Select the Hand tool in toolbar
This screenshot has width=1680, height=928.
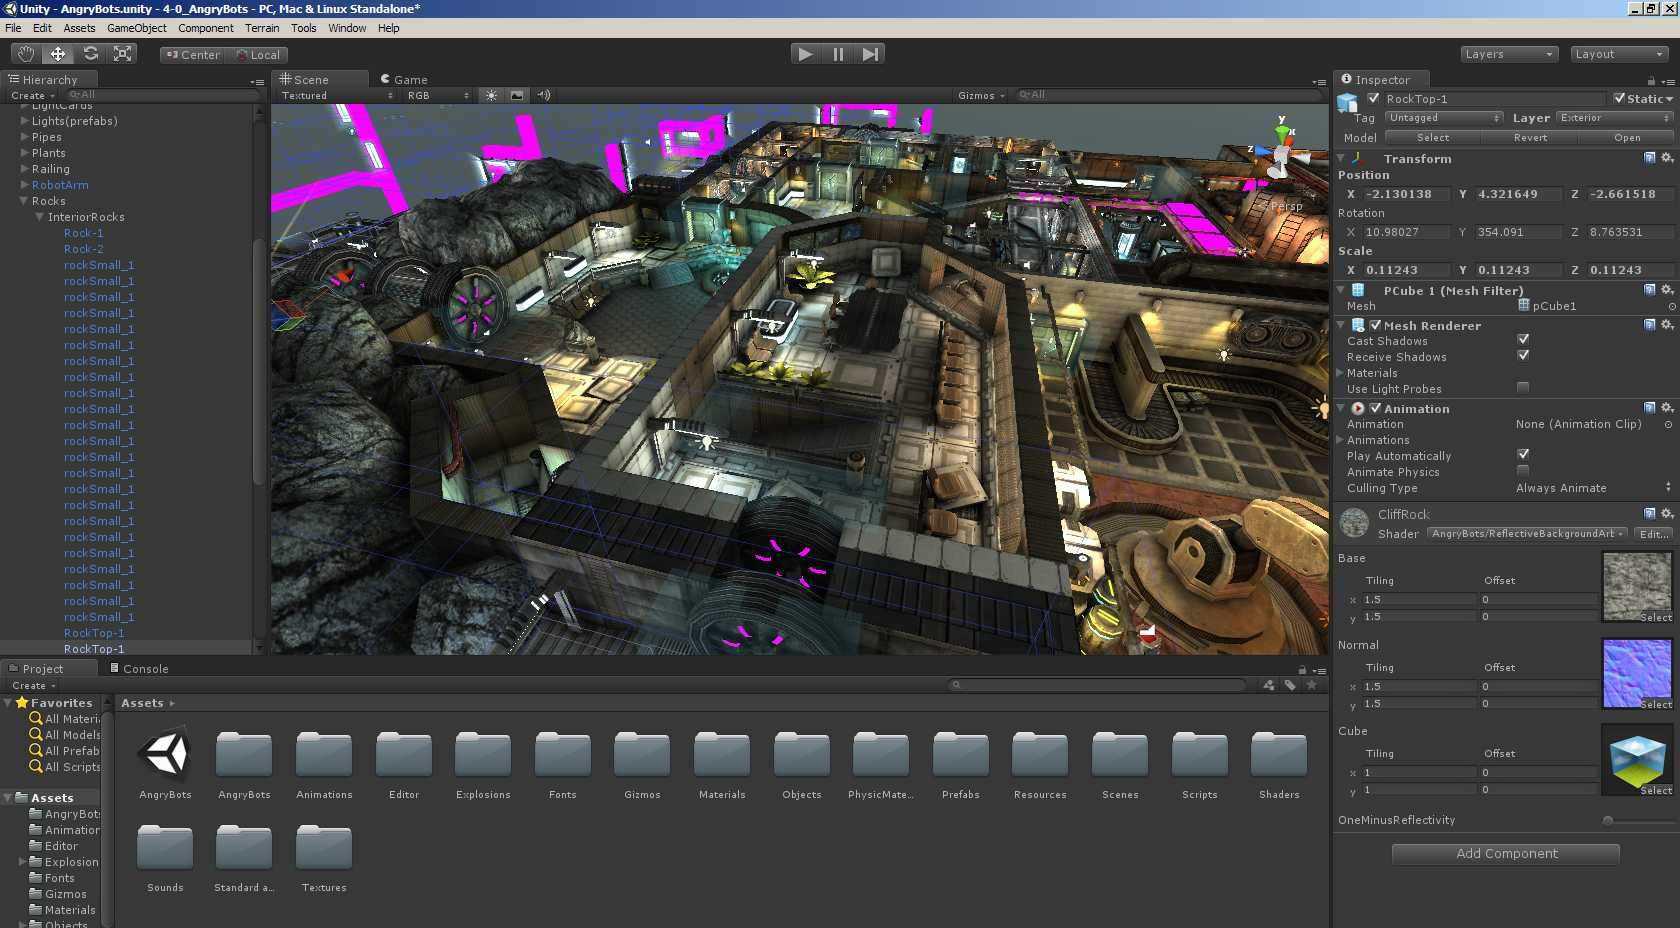pos(26,54)
